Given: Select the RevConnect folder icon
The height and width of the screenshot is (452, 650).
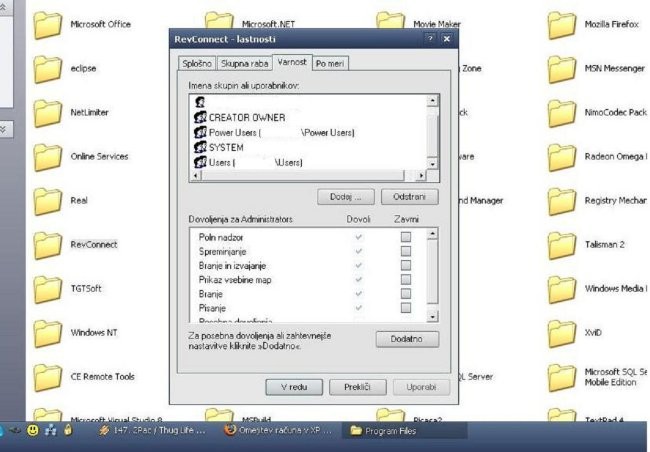Looking at the screenshot, I should point(47,245).
